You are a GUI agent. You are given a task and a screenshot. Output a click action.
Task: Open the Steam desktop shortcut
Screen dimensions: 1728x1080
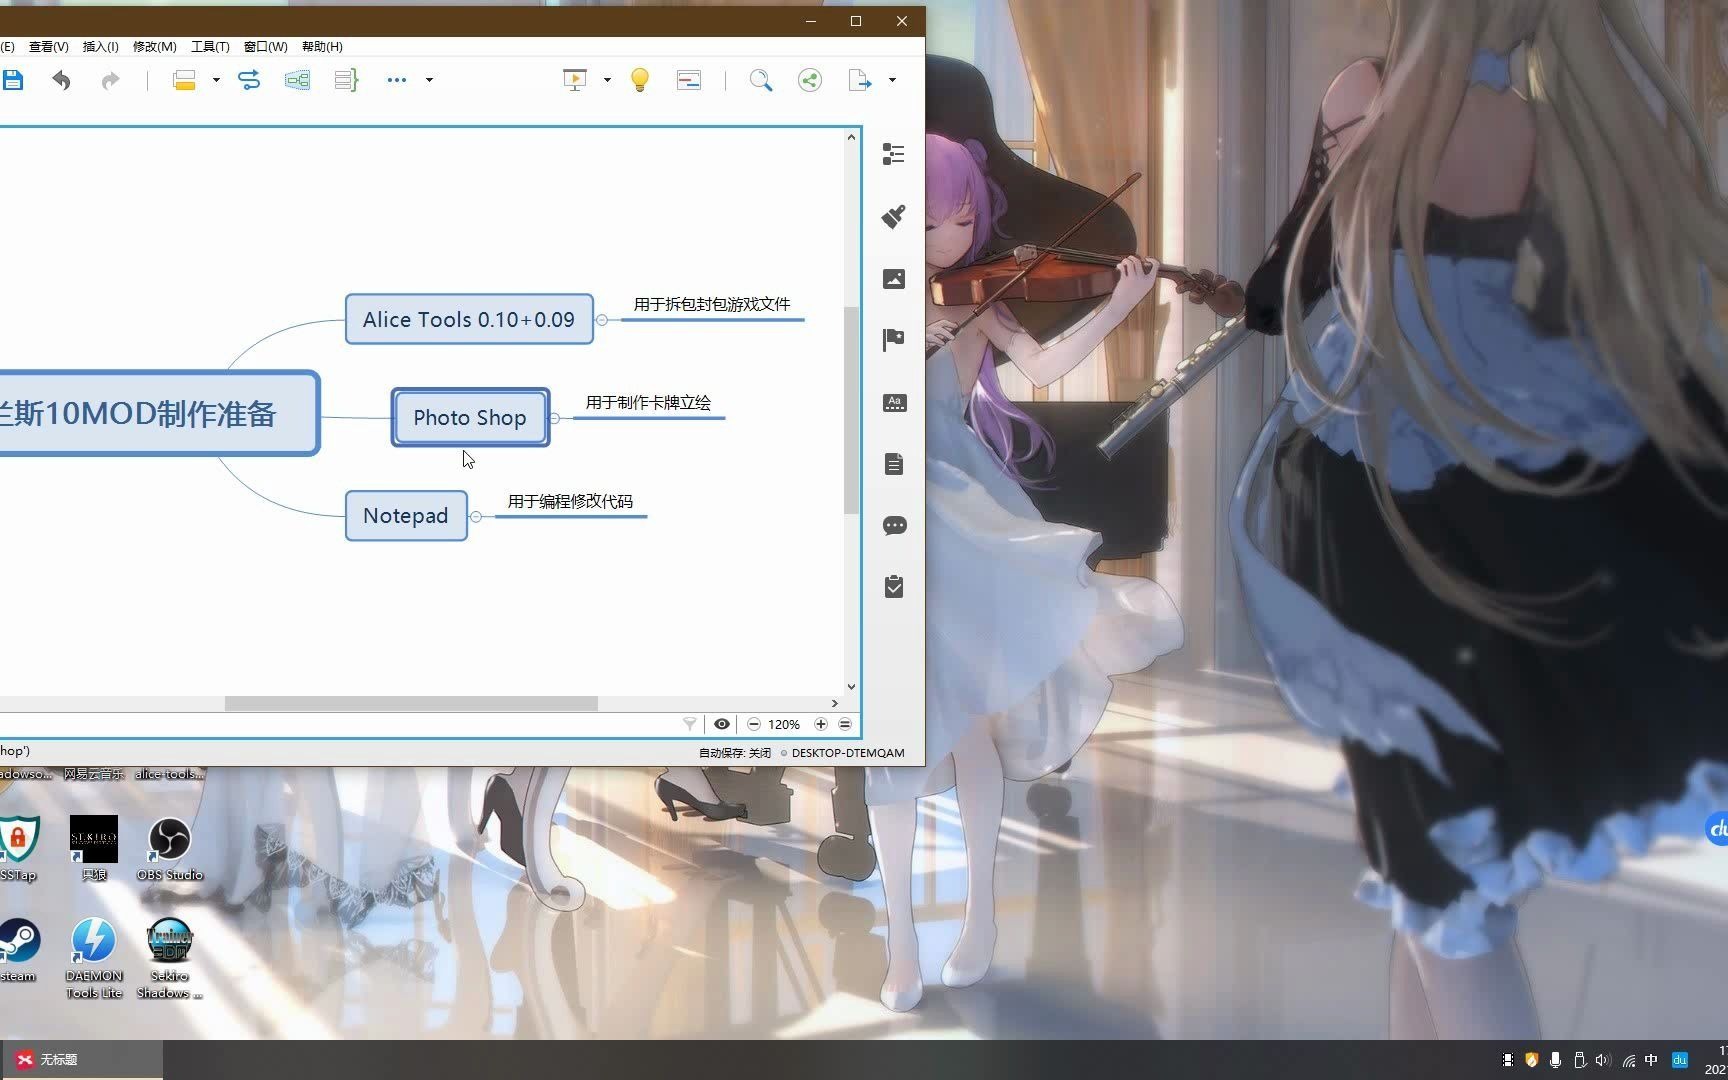point(18,950)
